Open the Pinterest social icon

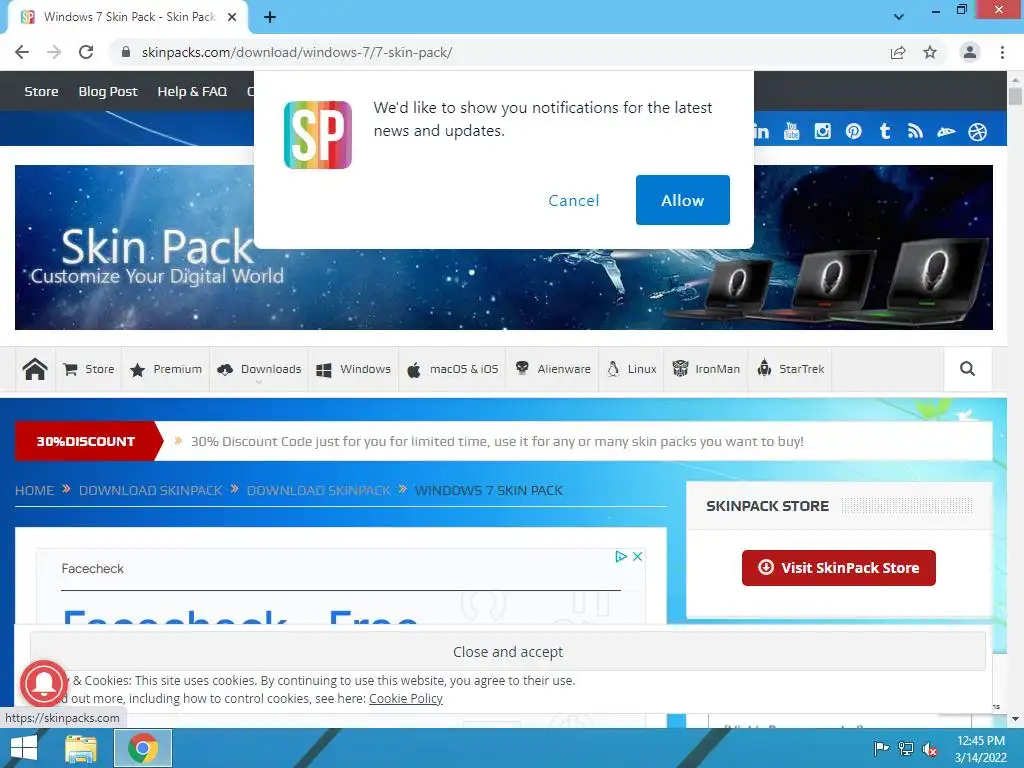(854, 132)
